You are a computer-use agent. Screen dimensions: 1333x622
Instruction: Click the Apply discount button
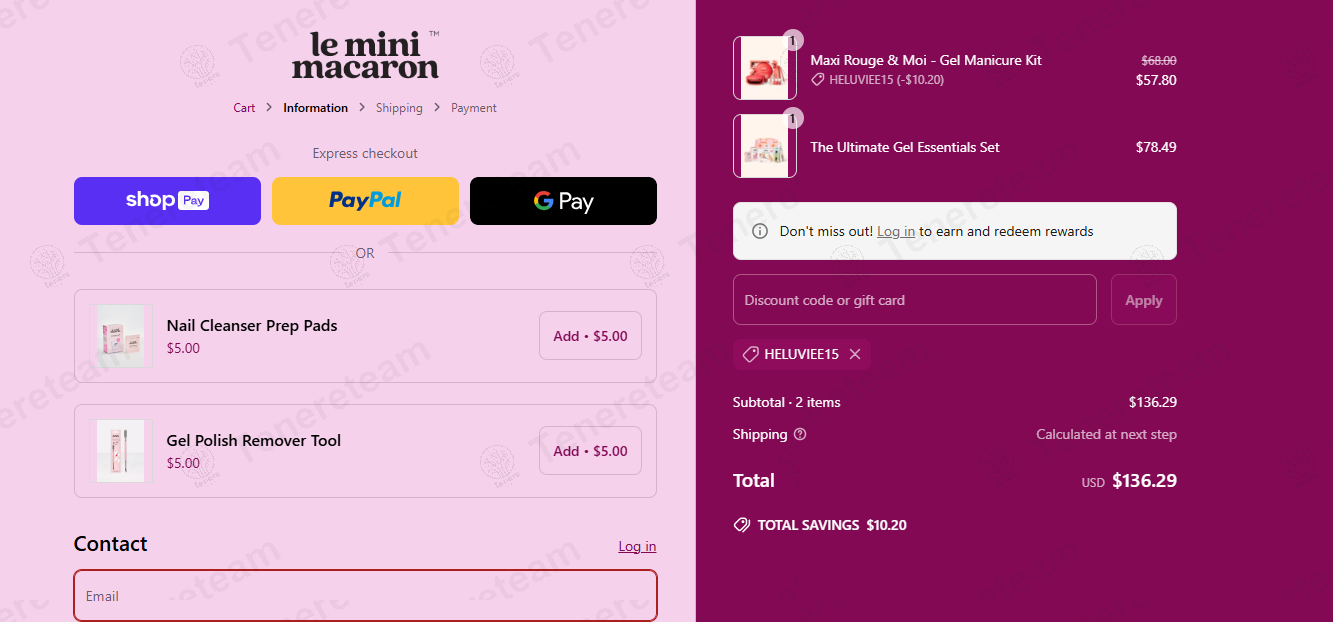tap(1143, 300)
